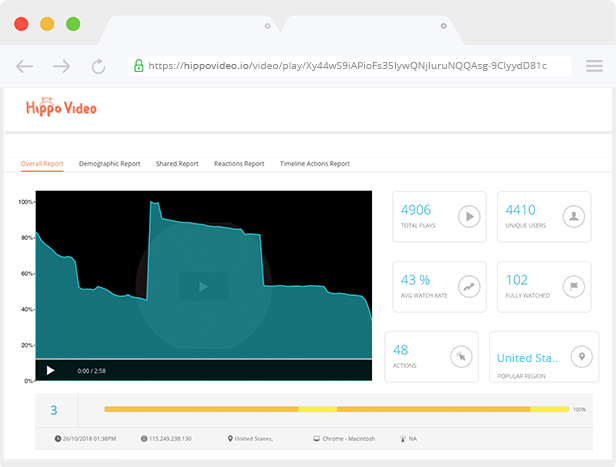616x467 pixels.
Task: Play the video from the control bar
Action: click(50, 370)
